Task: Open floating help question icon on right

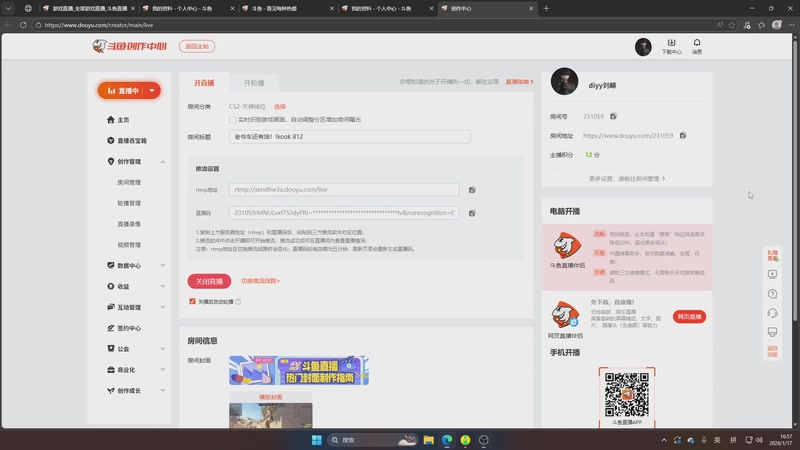Action: click(772, 293)
